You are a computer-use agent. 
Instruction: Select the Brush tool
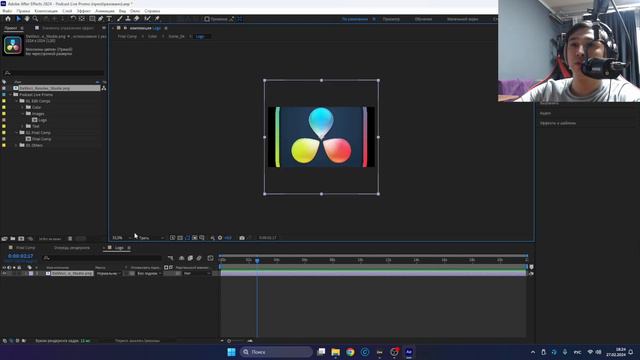[x=120, y=19]
